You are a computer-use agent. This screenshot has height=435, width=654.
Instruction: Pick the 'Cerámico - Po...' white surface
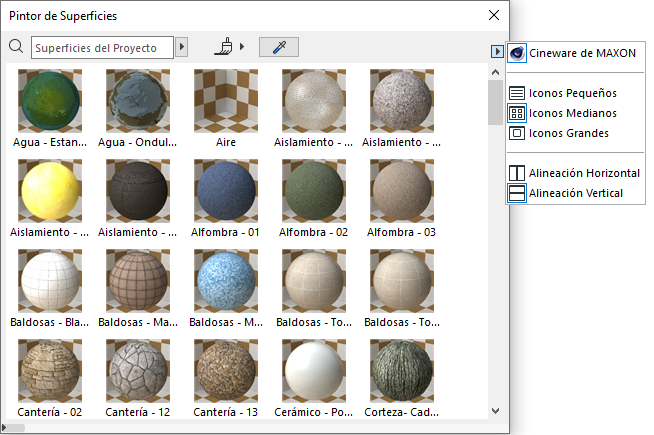click(x=314, y=371)
